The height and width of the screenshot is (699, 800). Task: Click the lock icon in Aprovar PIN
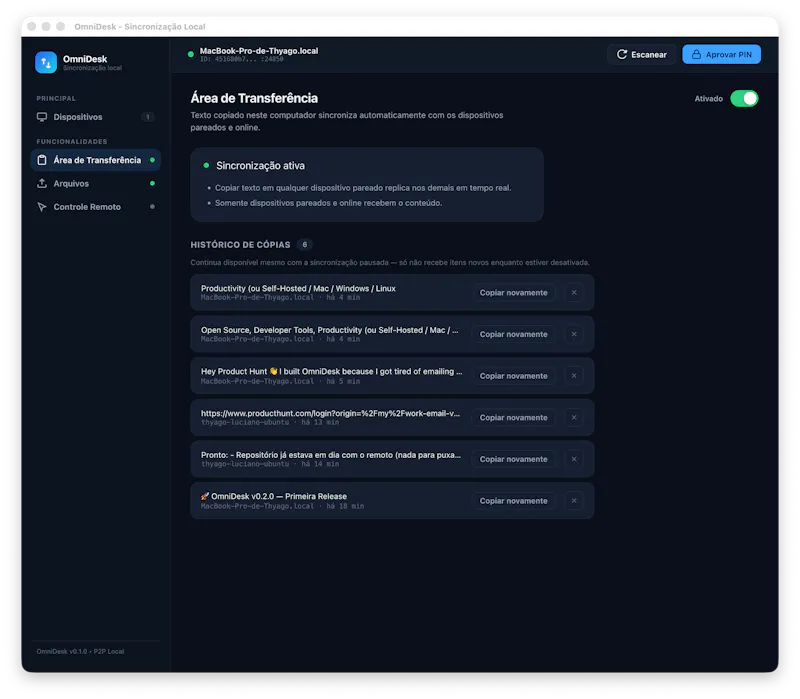(x=696, y=55)
